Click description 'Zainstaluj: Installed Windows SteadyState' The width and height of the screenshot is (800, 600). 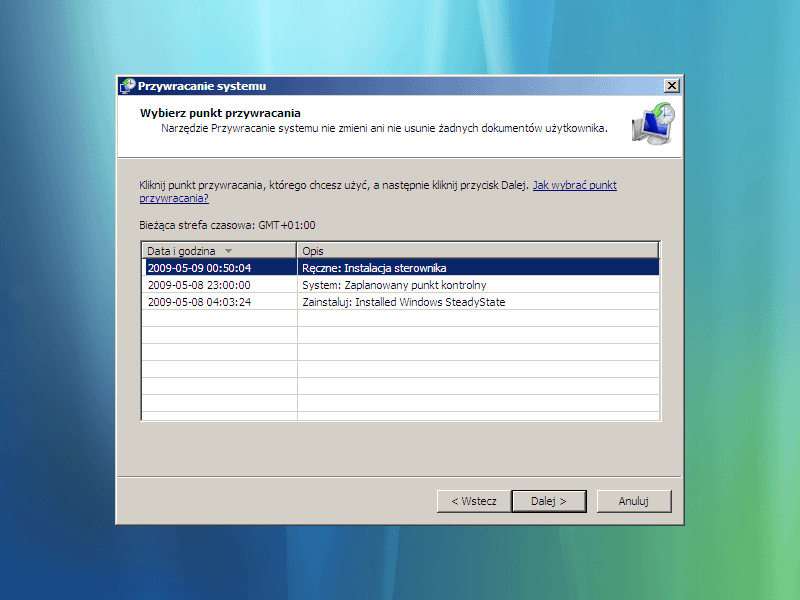pyautogui.click(x=404, y=302)
